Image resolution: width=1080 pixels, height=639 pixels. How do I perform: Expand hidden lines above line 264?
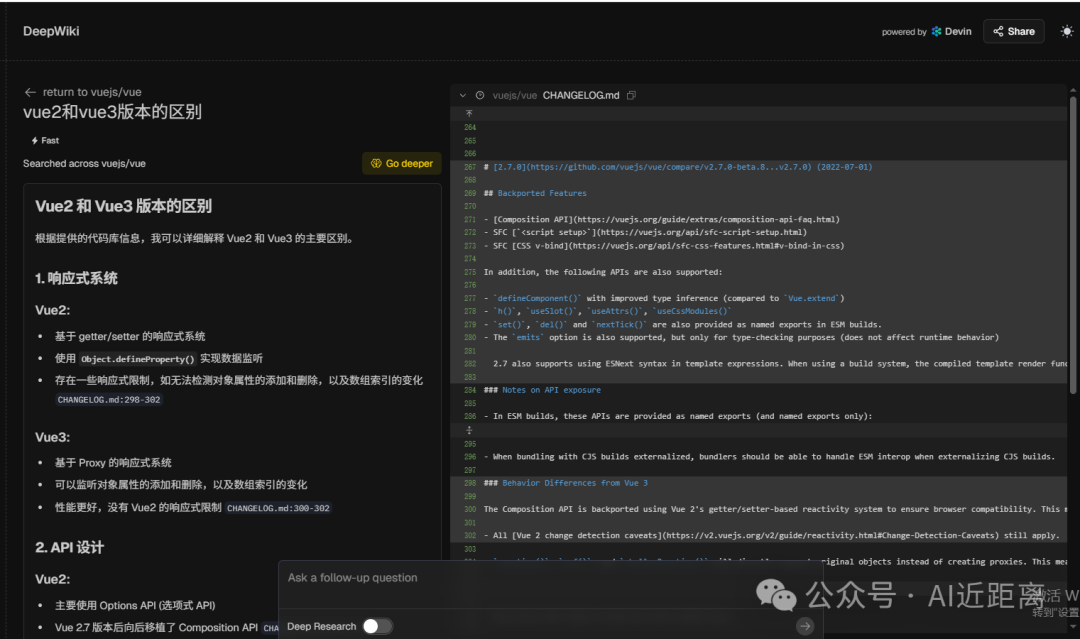click(469, 114)
